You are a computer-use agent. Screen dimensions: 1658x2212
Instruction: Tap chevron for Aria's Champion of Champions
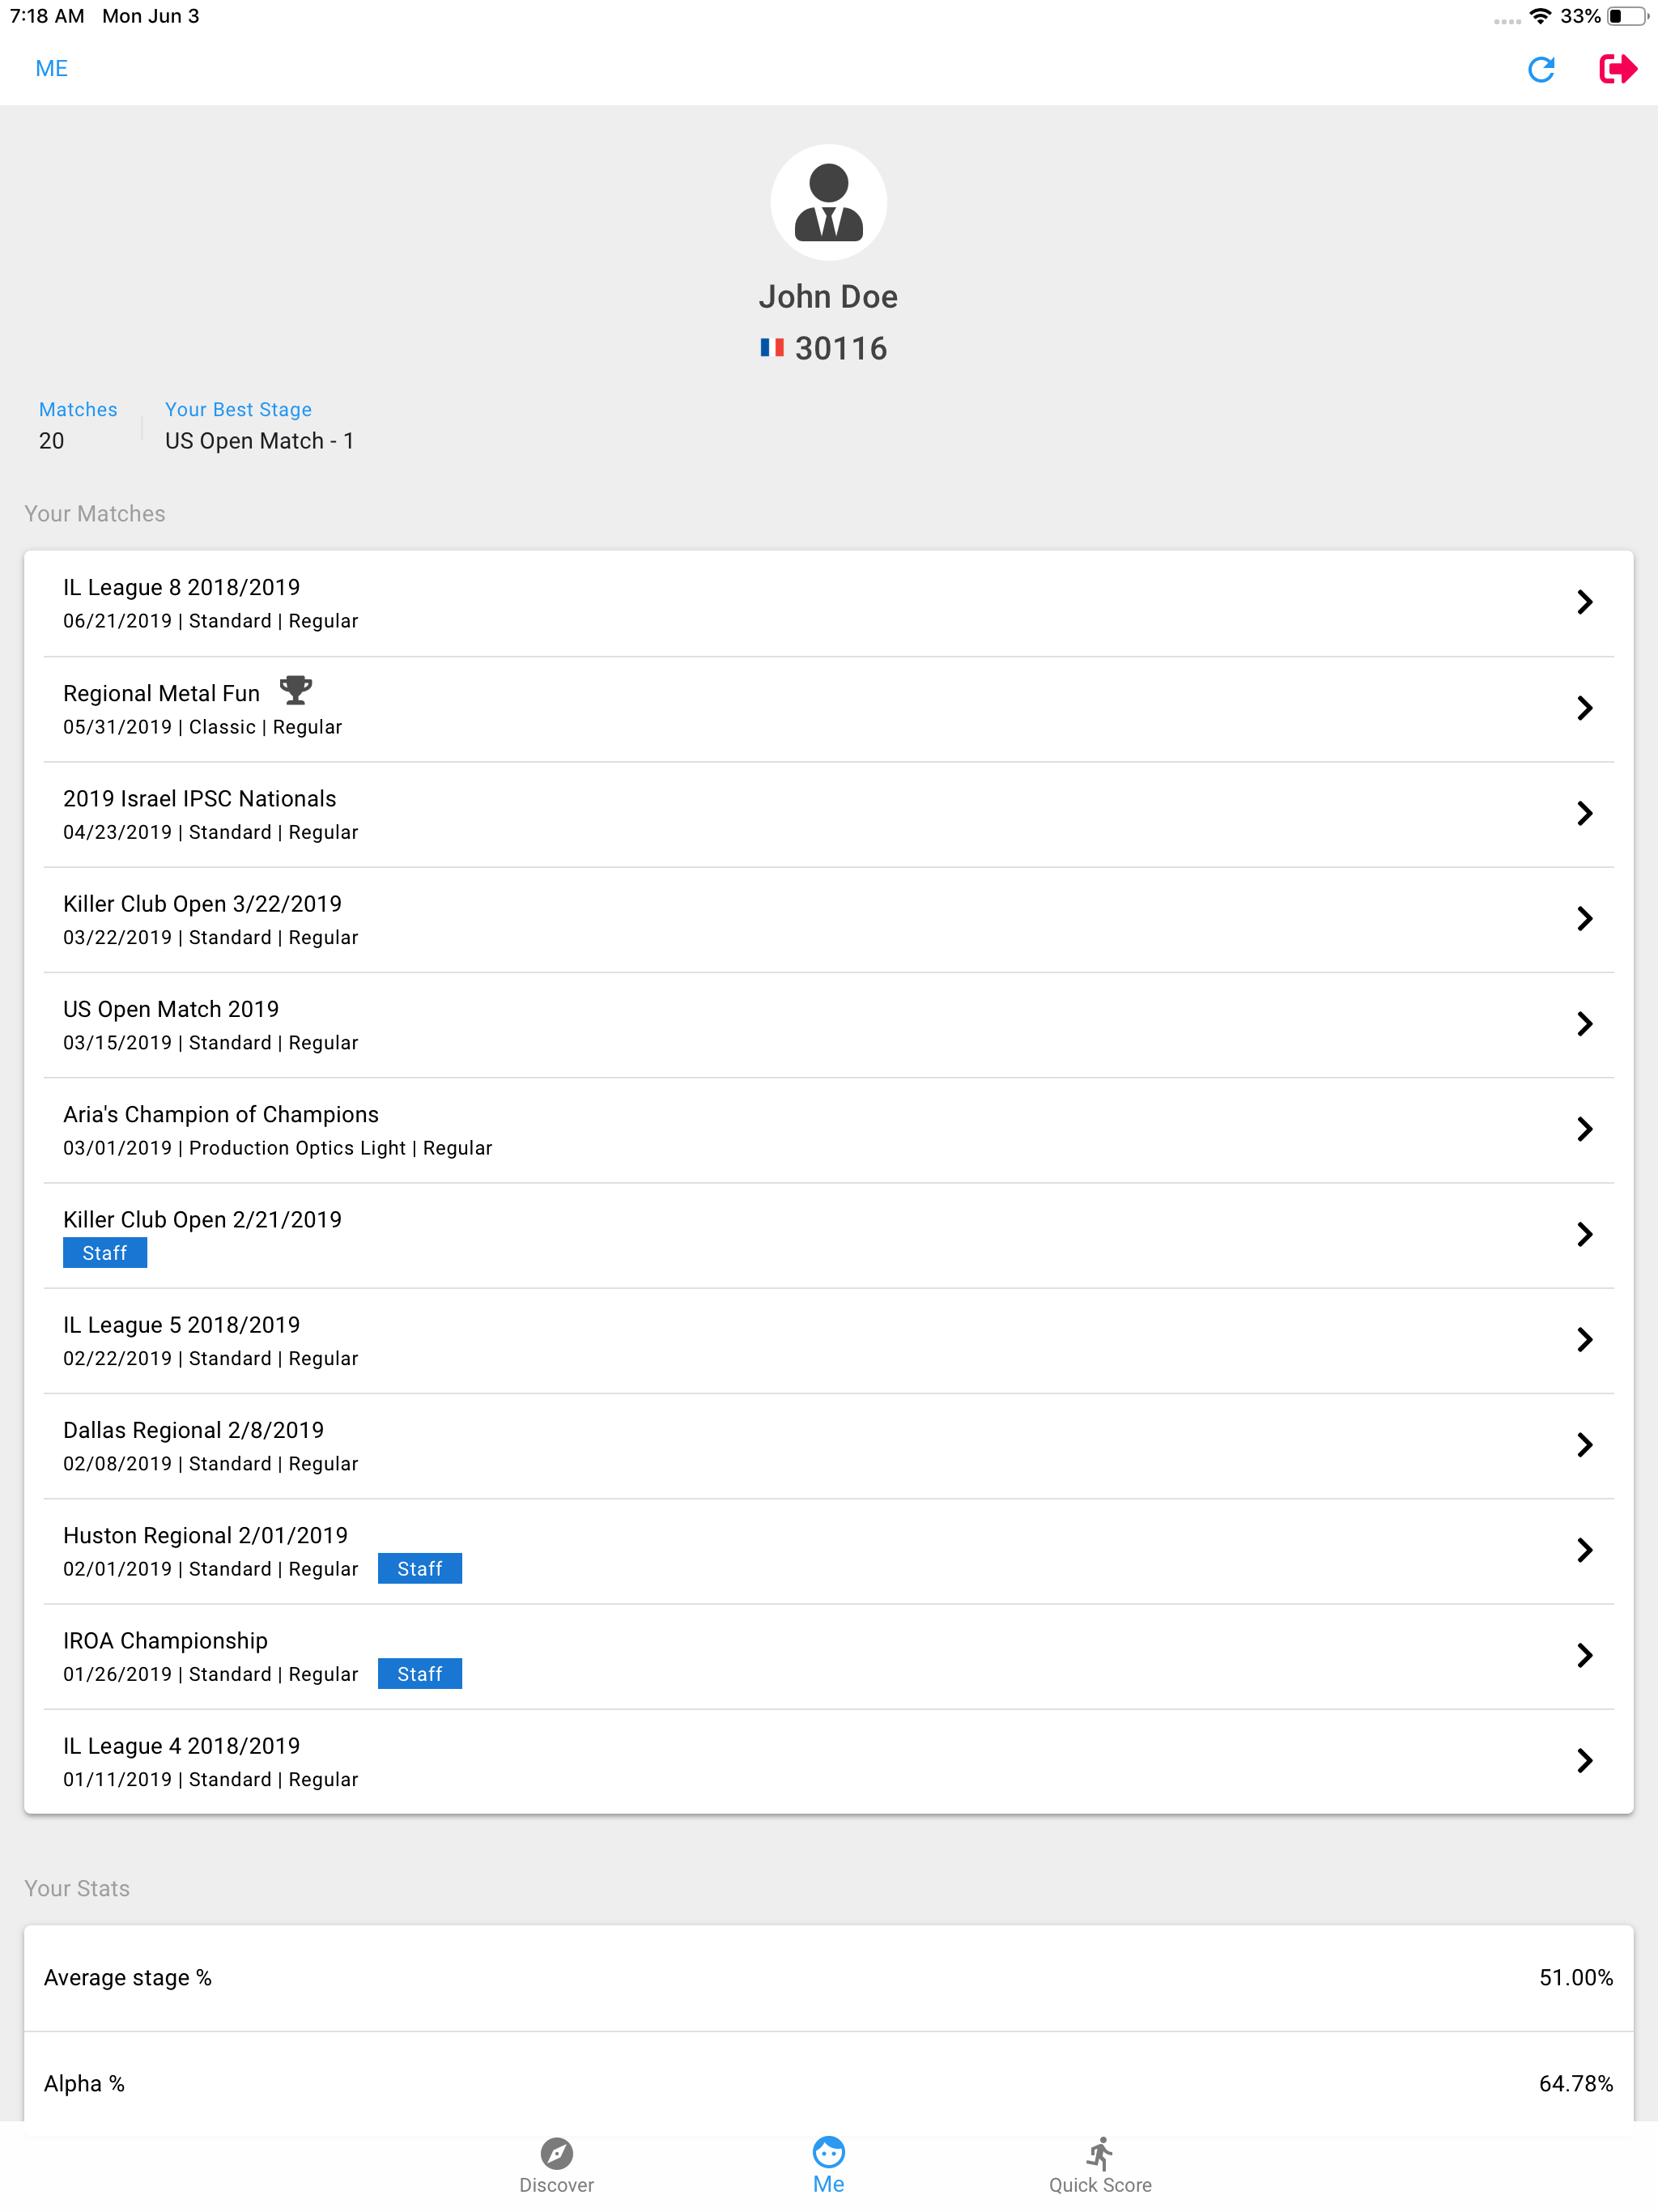1584,1129
